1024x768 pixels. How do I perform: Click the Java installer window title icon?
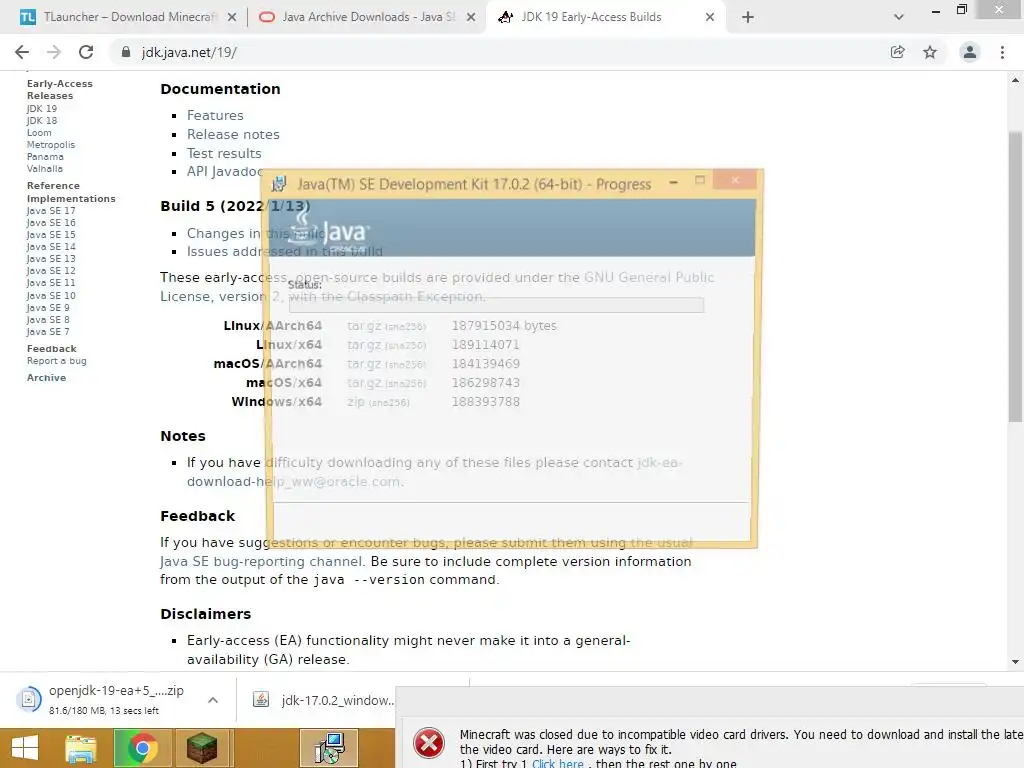click(279, 184)
